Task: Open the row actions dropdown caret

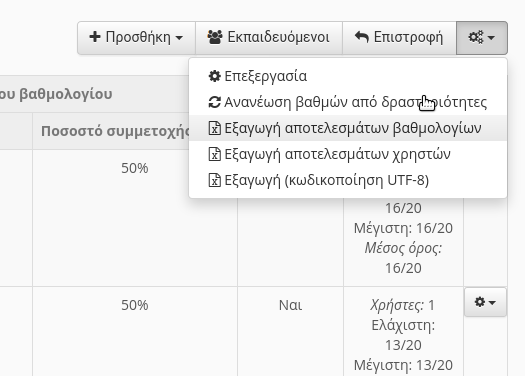Action: (492, 303)
